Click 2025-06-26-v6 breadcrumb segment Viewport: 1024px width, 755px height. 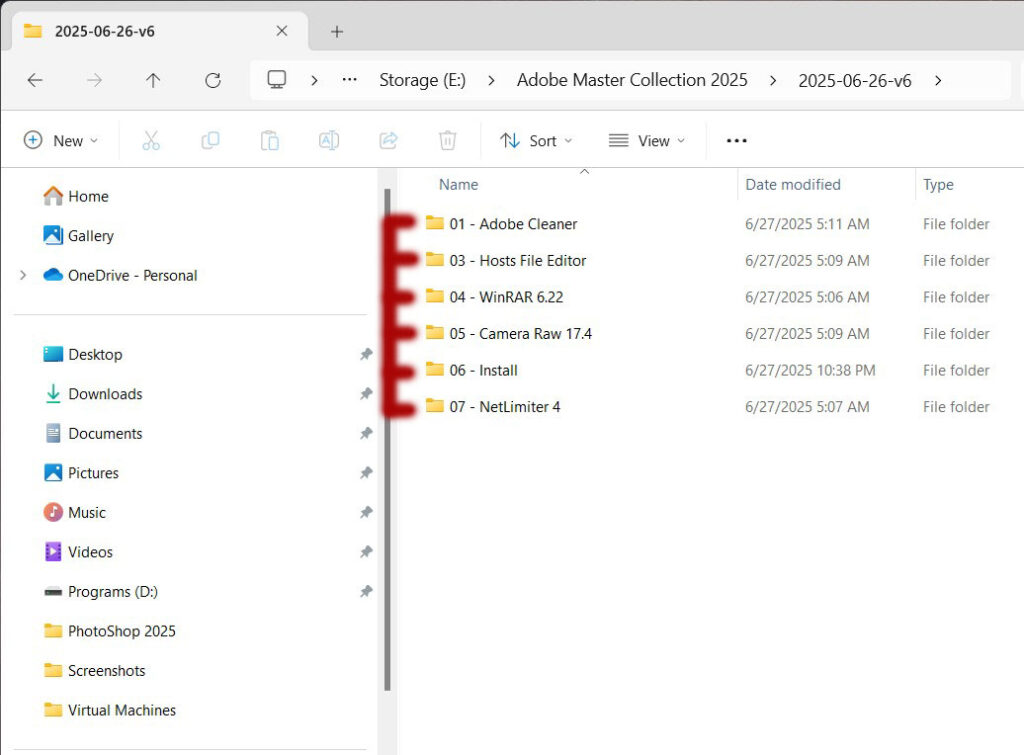tap(855, 80)
